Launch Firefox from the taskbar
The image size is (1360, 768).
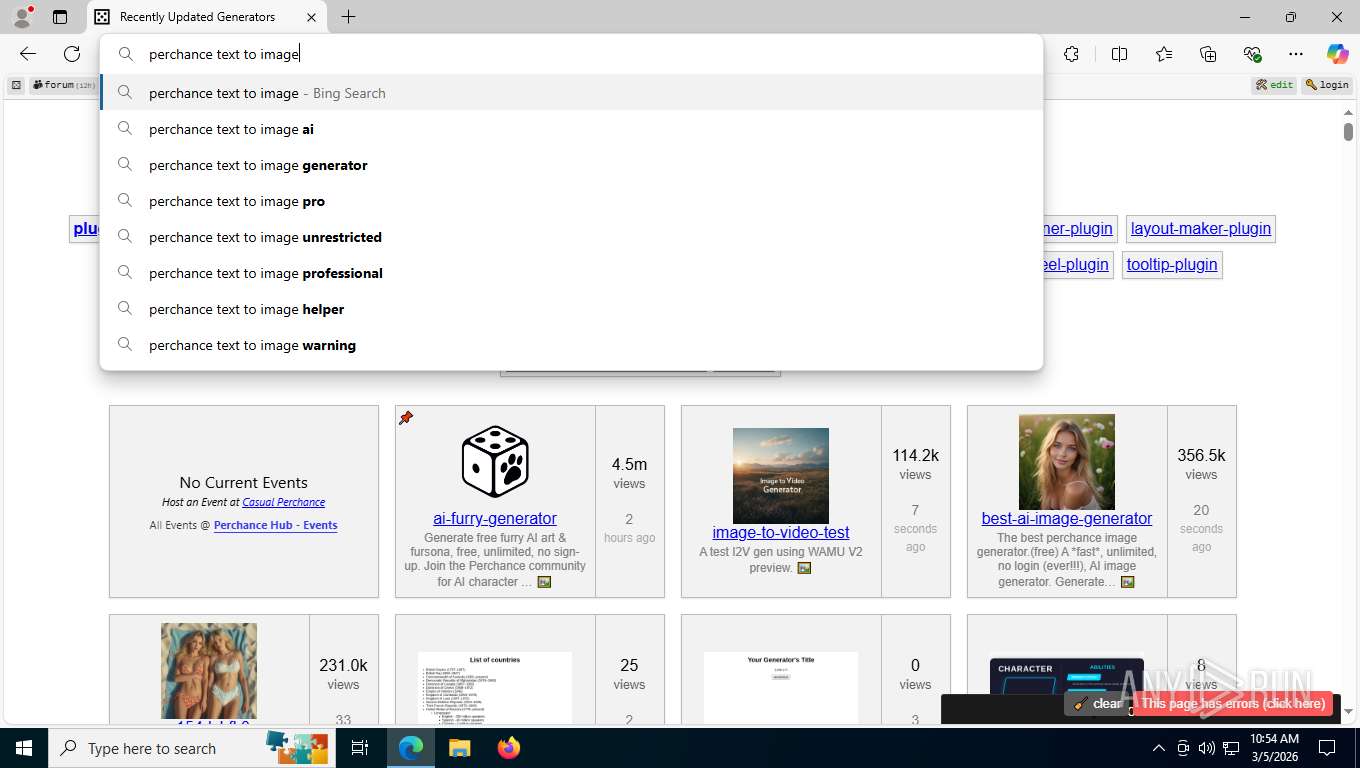509,748
